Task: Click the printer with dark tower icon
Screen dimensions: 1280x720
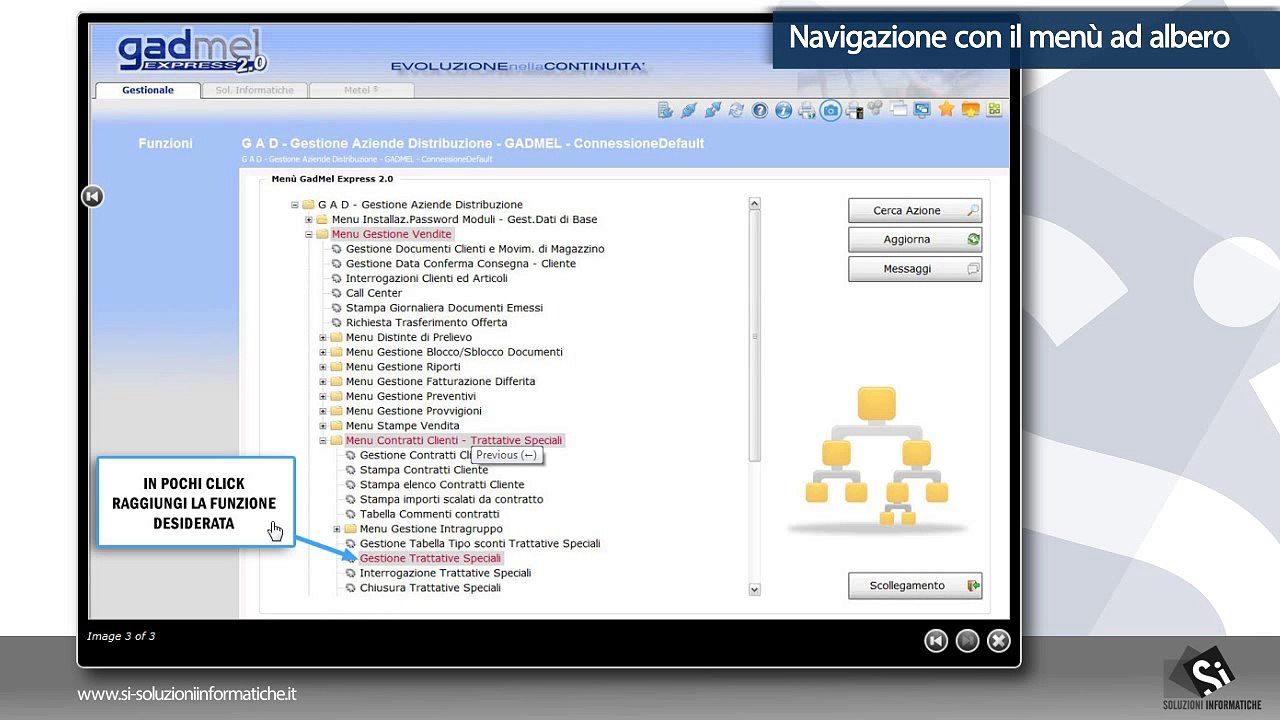Action: [x=854, y=111]
